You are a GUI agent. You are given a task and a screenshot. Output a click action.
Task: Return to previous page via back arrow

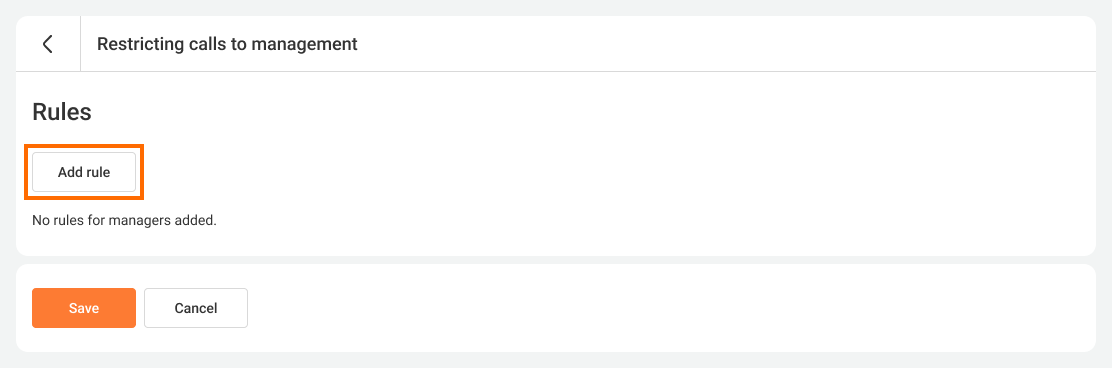pyautogui.click(x=48, y=44)
